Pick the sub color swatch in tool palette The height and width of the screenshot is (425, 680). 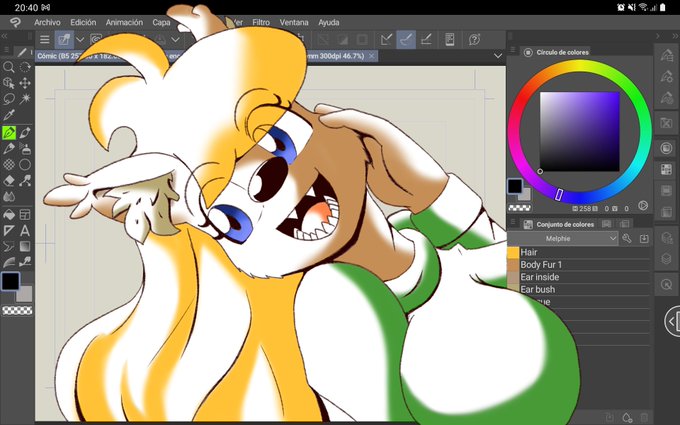click(26, 295)
